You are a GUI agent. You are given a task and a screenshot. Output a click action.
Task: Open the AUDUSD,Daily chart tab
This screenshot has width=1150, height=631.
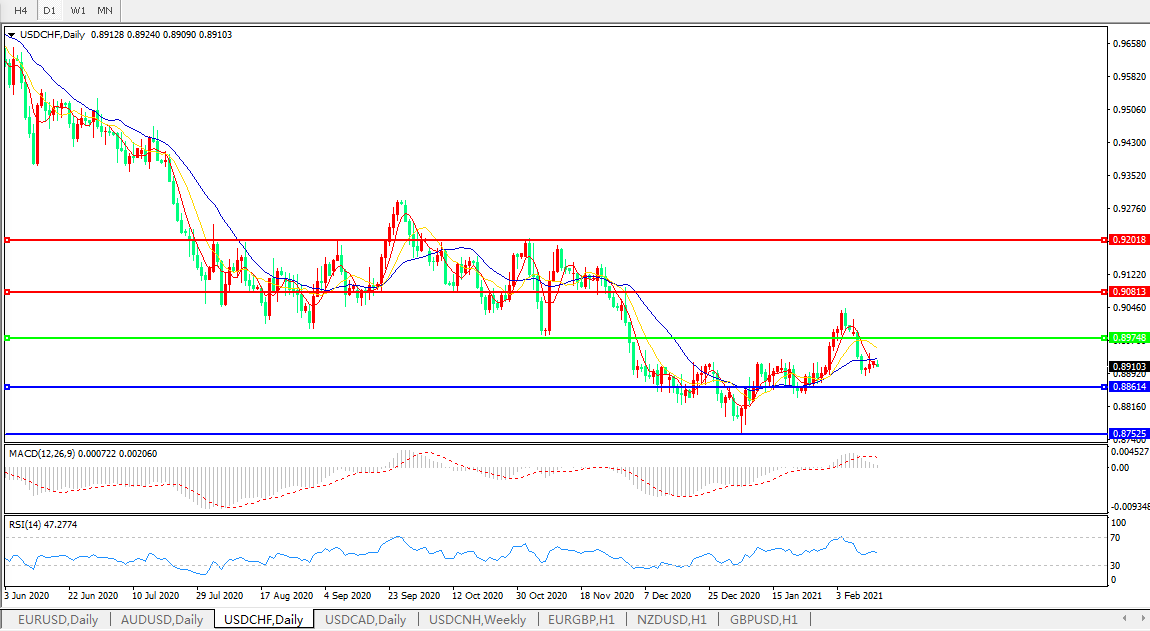point(162,620)
